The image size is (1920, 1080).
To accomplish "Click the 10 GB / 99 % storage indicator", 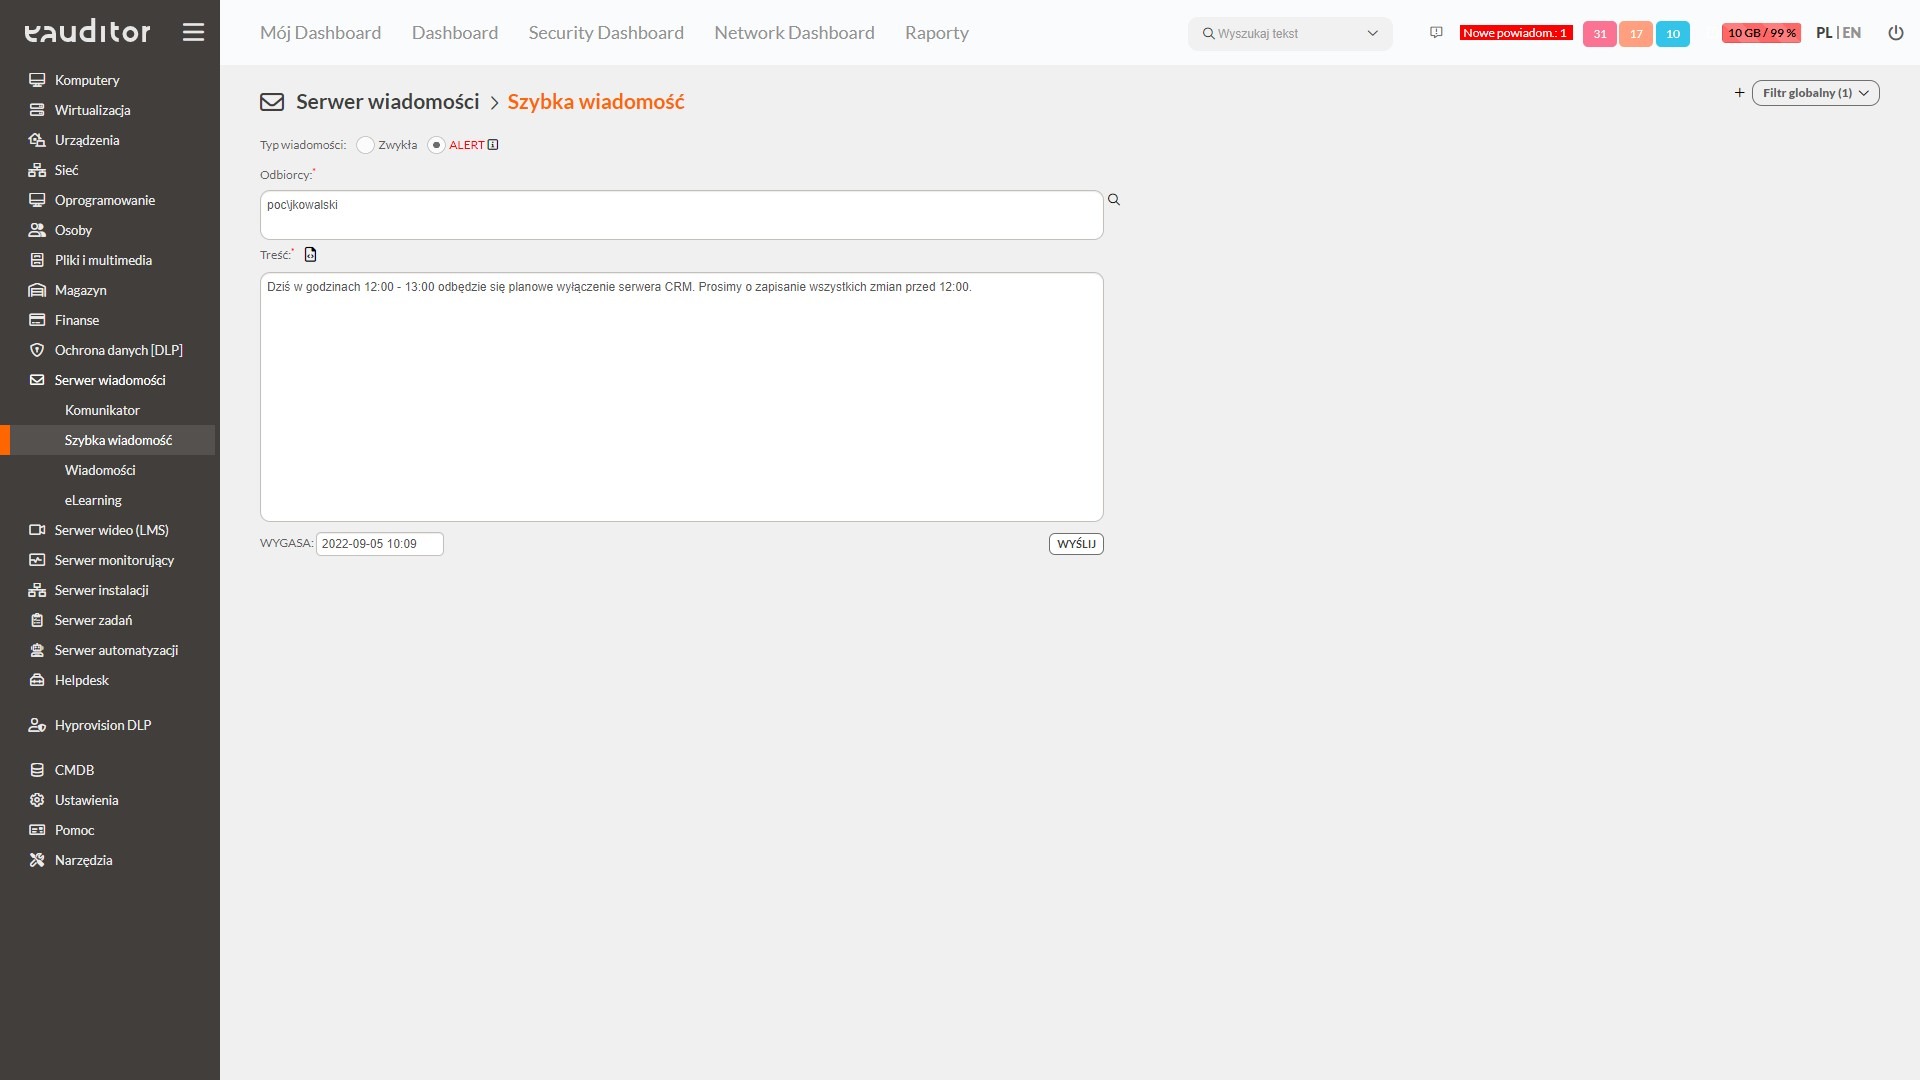I will (1761, 33).
